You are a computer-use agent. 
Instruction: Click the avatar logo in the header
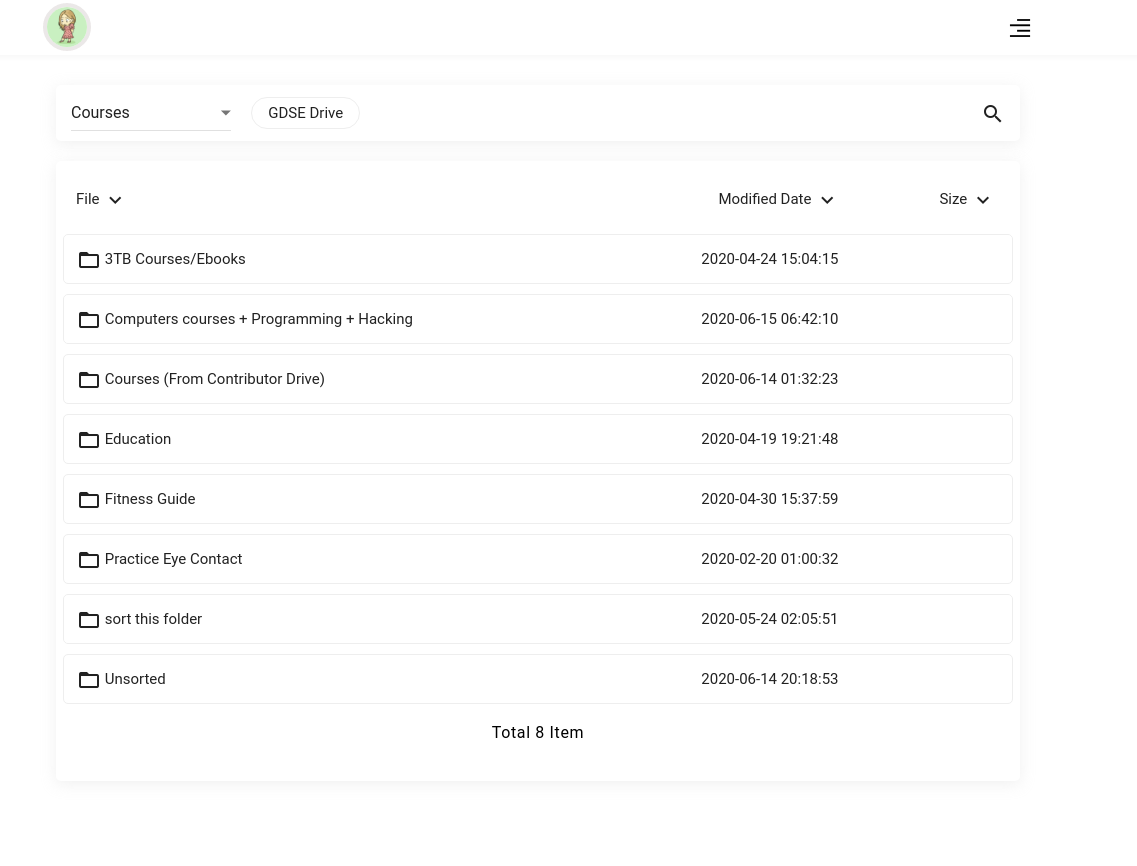[x=67, y=28]
